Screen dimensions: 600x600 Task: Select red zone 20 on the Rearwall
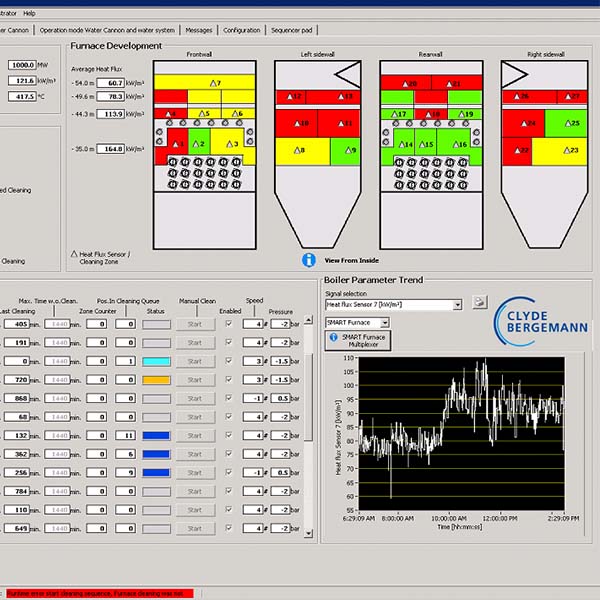point(406,83)
